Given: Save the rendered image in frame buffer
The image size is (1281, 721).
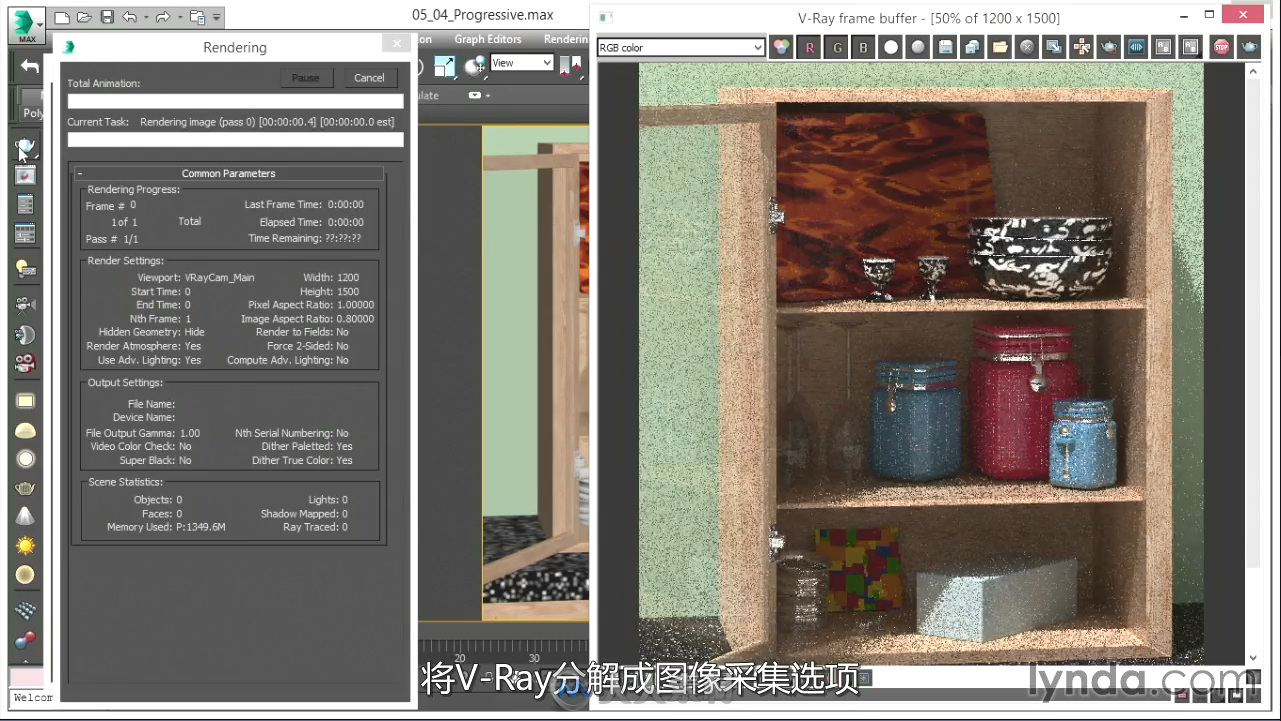Looking at the screenshot, I should [944, 47].
